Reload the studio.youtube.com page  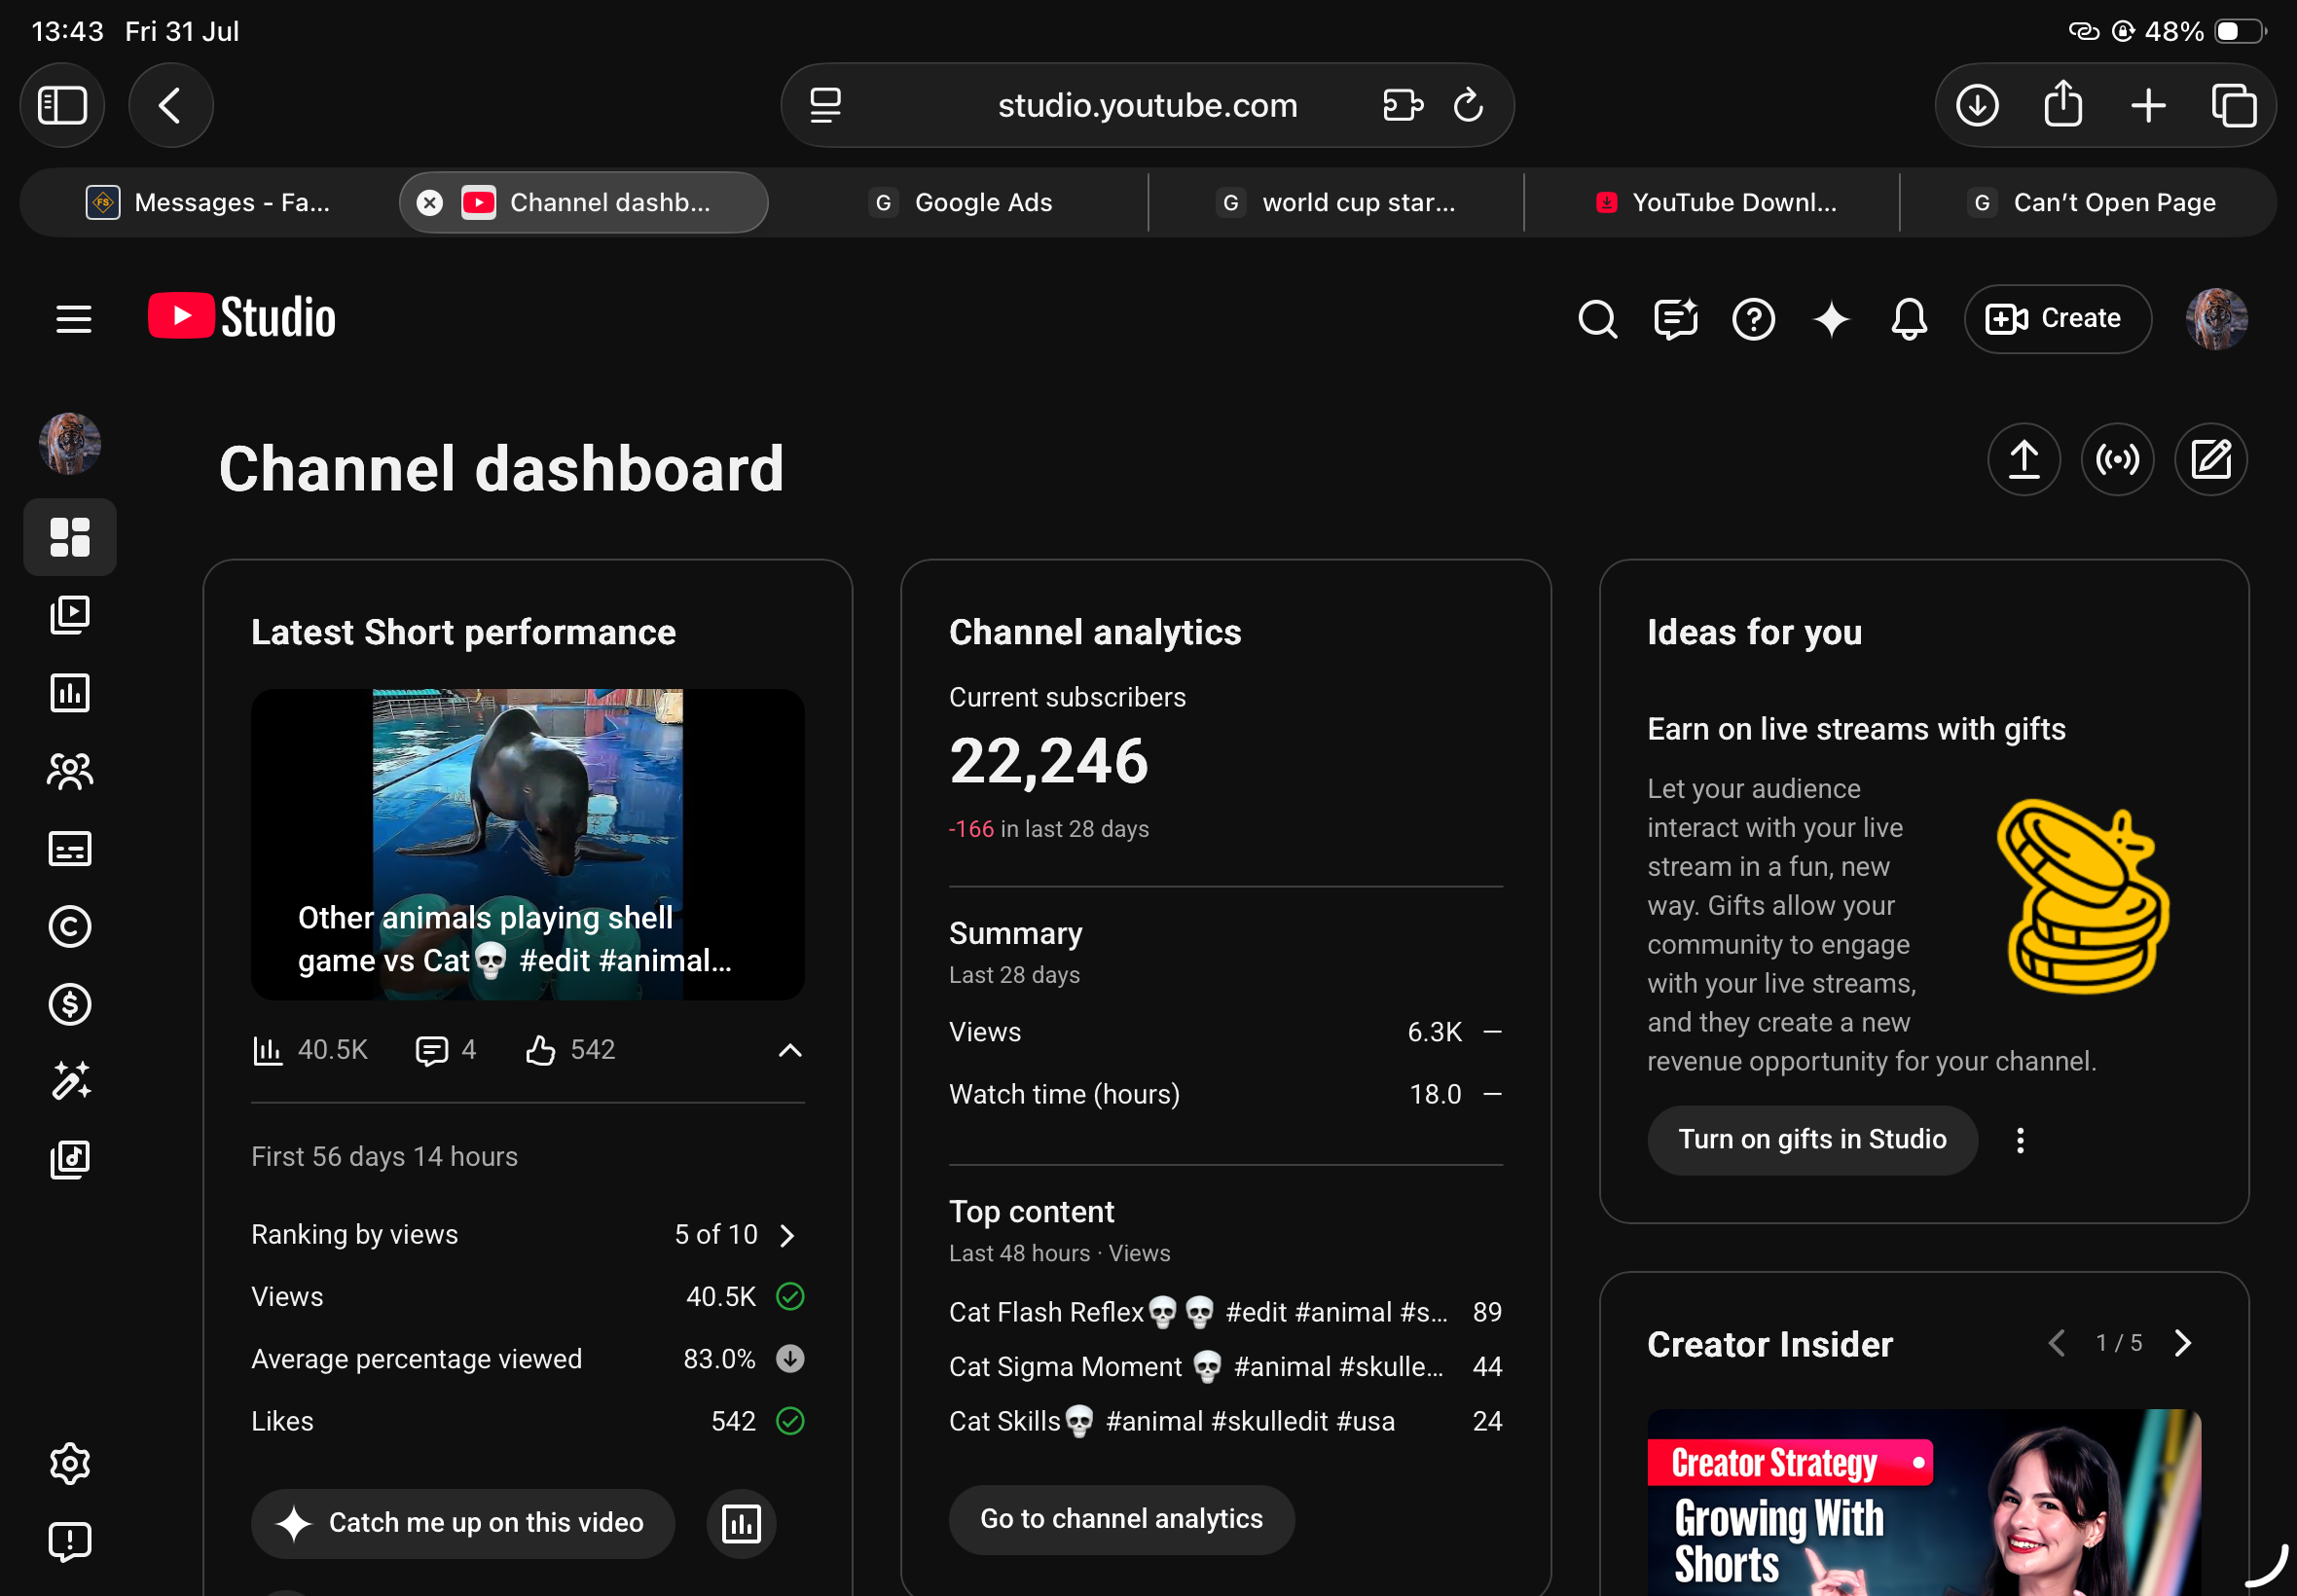pos(1467,105)
